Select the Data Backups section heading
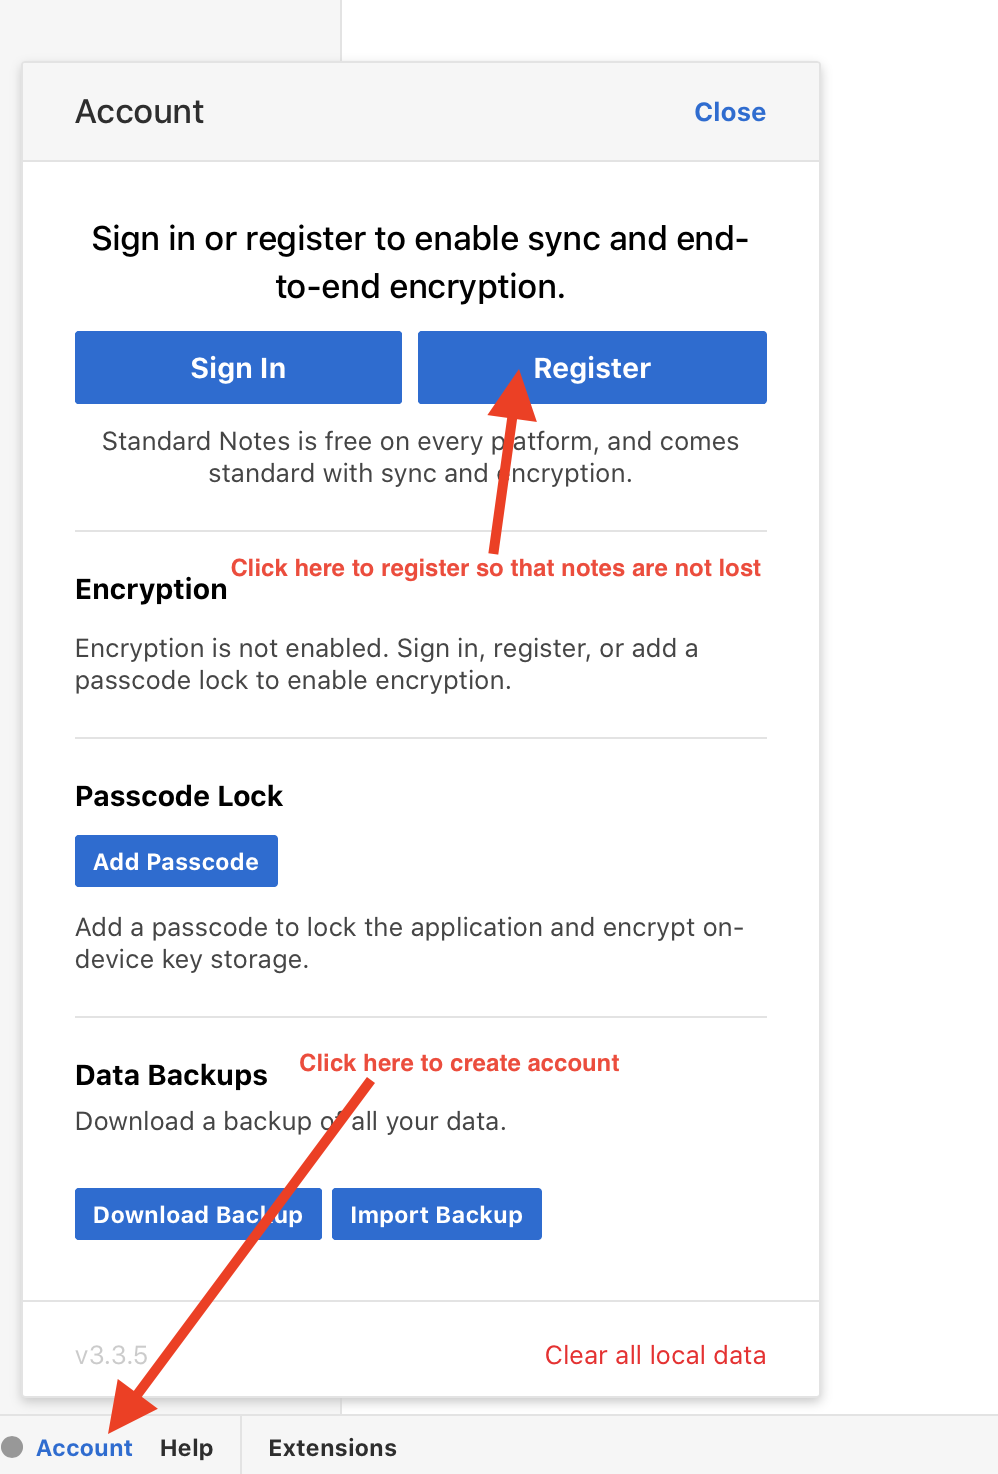 pyautogui.click(x=171, y=1075)
